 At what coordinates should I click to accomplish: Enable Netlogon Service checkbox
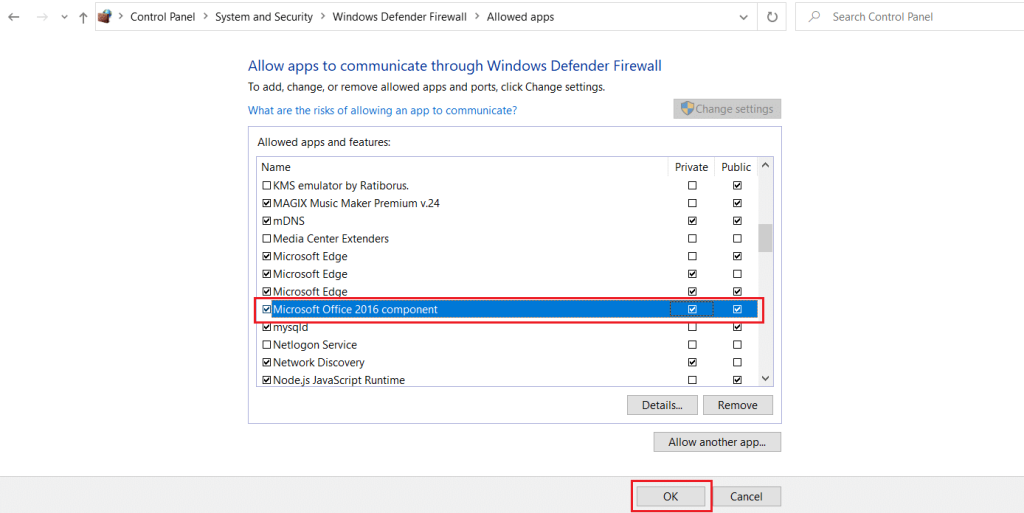pyautogui.click(x=266, y=345)
